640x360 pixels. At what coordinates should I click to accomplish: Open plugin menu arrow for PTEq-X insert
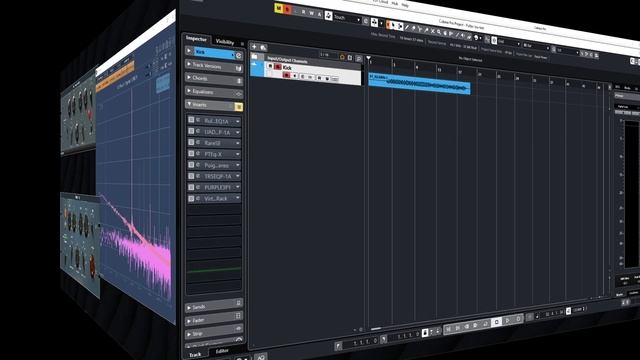(x=238, y=154)
